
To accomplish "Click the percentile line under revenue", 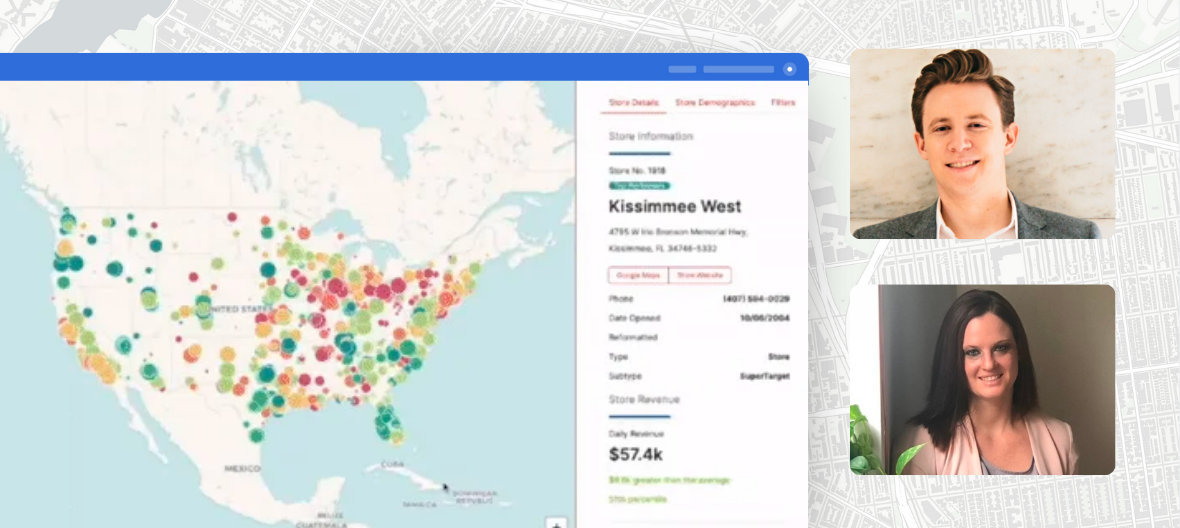I will (637, 499).
